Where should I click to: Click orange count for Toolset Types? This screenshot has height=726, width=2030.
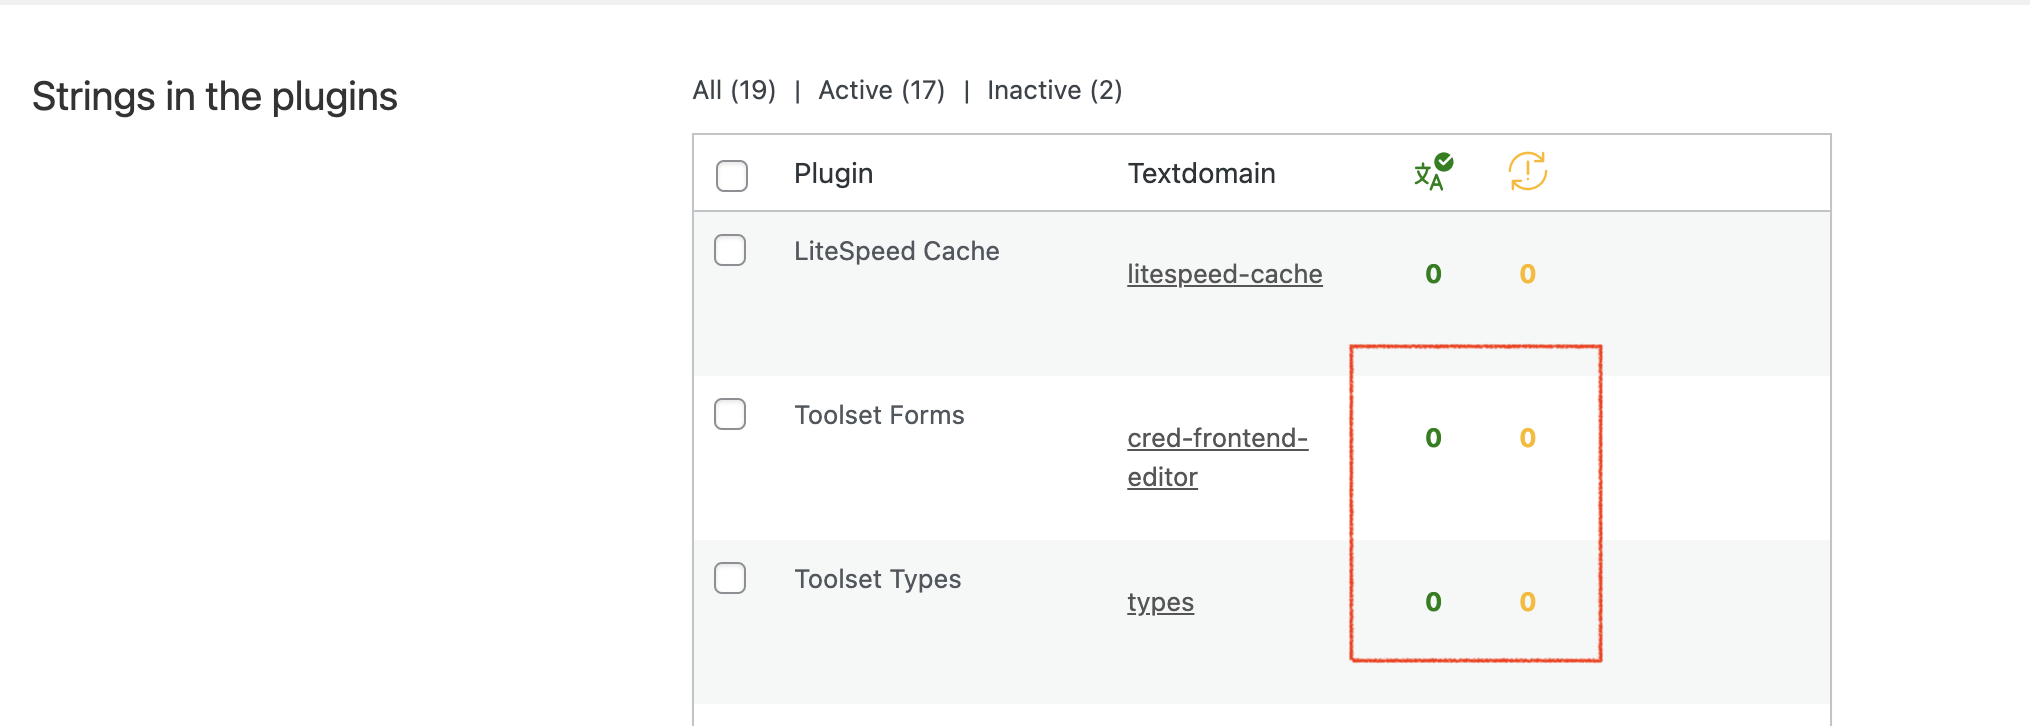1527,602
